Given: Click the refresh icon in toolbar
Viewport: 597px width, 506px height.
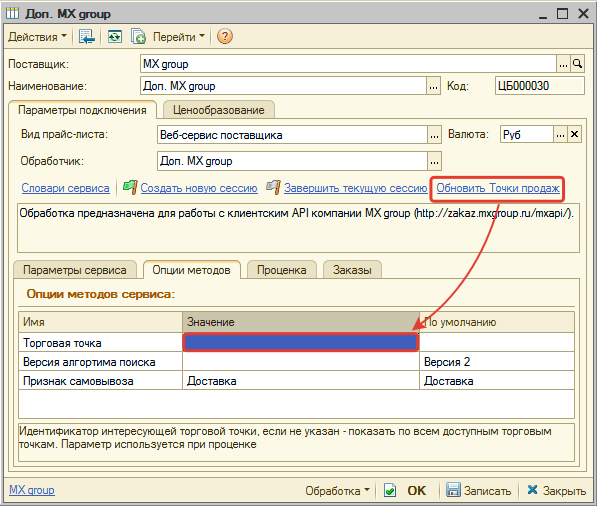Looking at the screenshot, I should [x=115, y=37].
